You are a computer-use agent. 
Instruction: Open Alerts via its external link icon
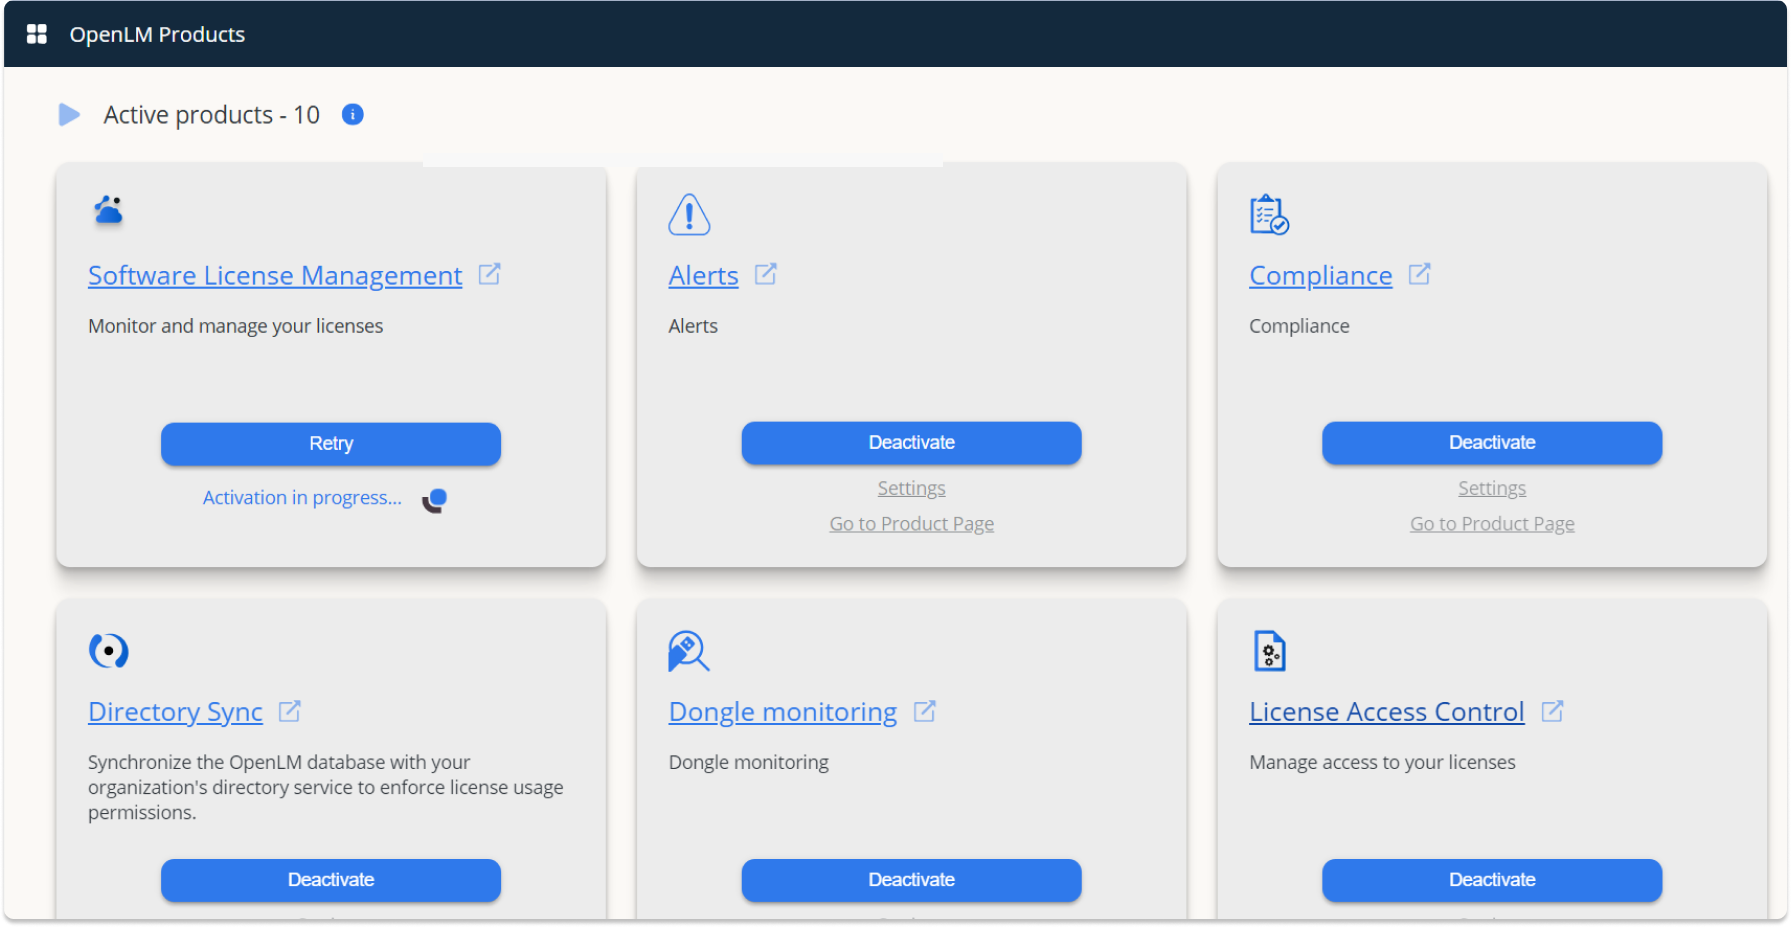(x=766, y=273)
